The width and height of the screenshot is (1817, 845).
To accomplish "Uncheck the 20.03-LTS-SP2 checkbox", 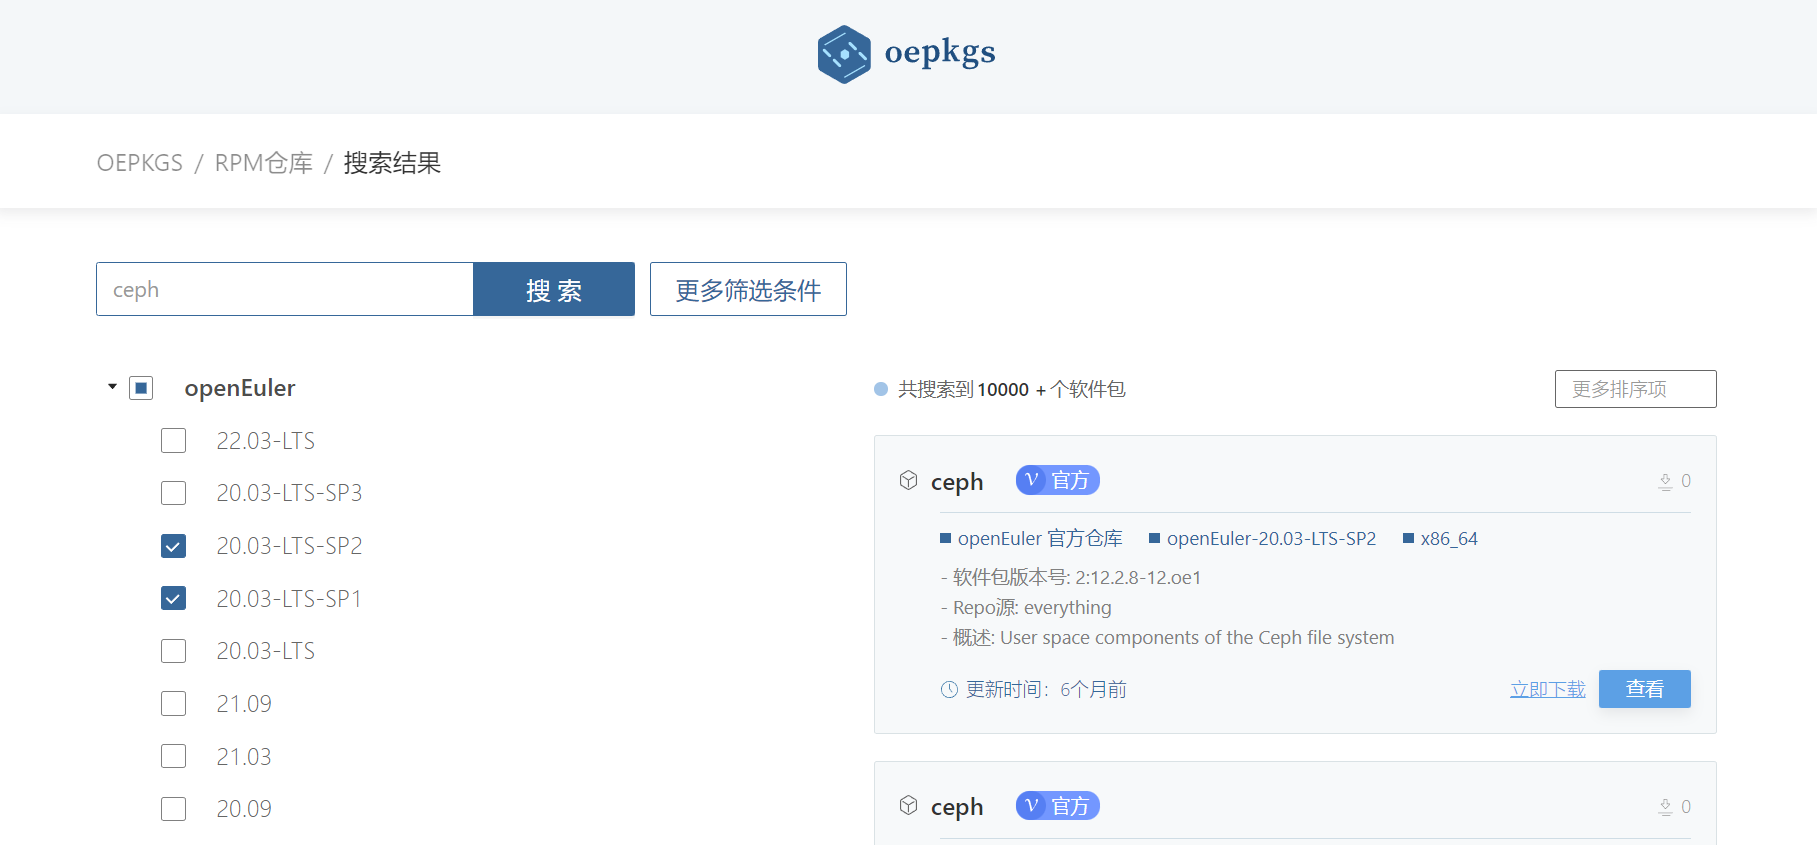I will [x=174, y=546].
